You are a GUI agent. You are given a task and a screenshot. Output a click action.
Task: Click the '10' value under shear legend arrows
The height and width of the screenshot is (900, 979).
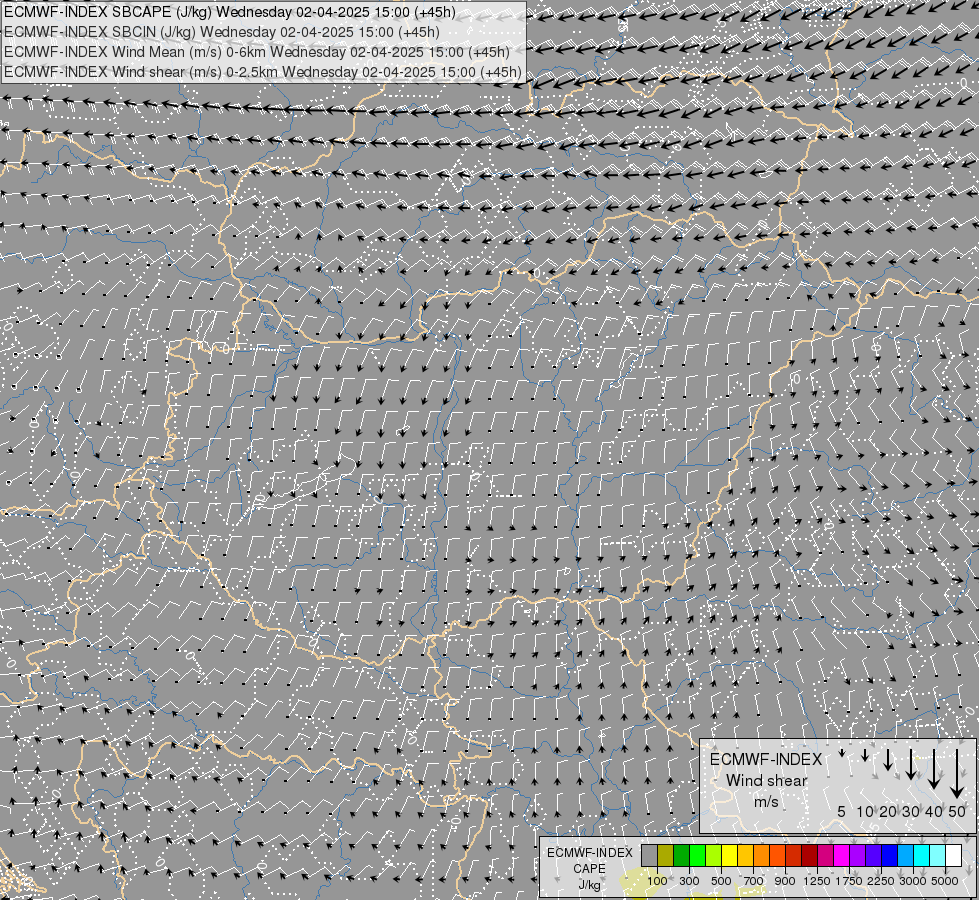865,812
